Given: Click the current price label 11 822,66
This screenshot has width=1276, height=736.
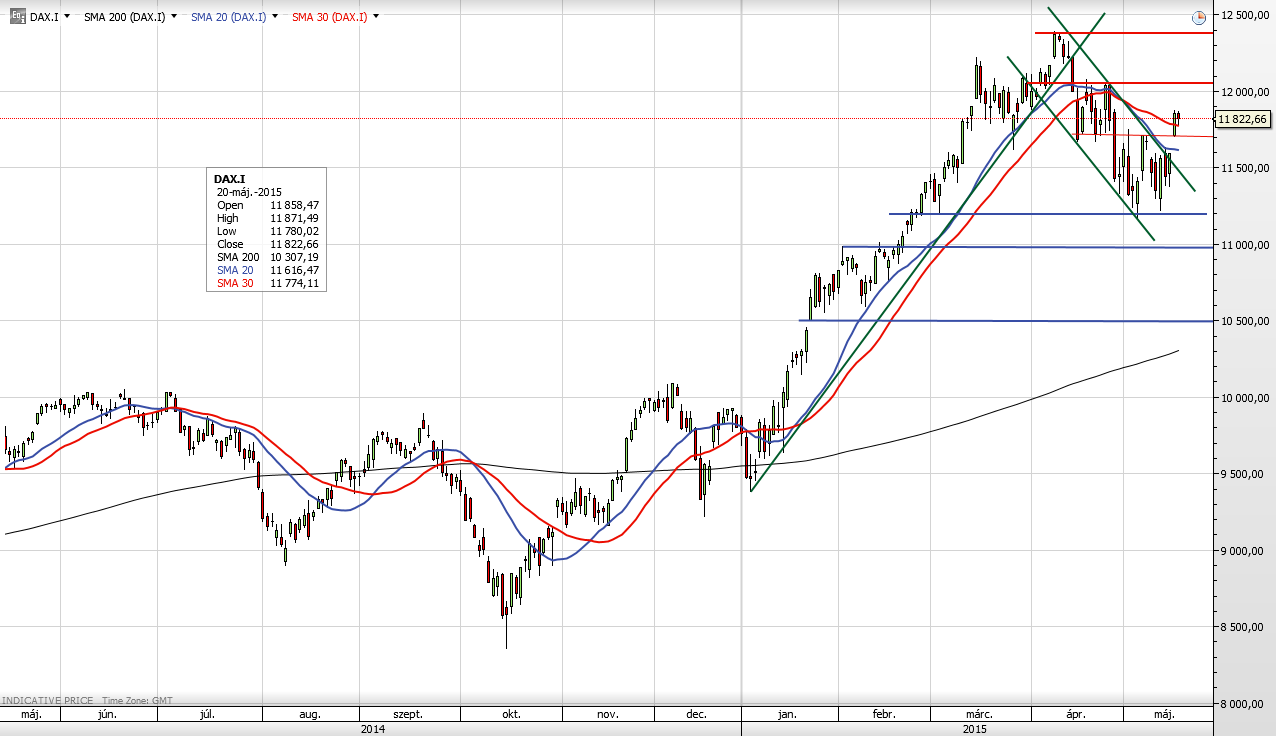Looking at the screenshot, I should click(1243, 119).
